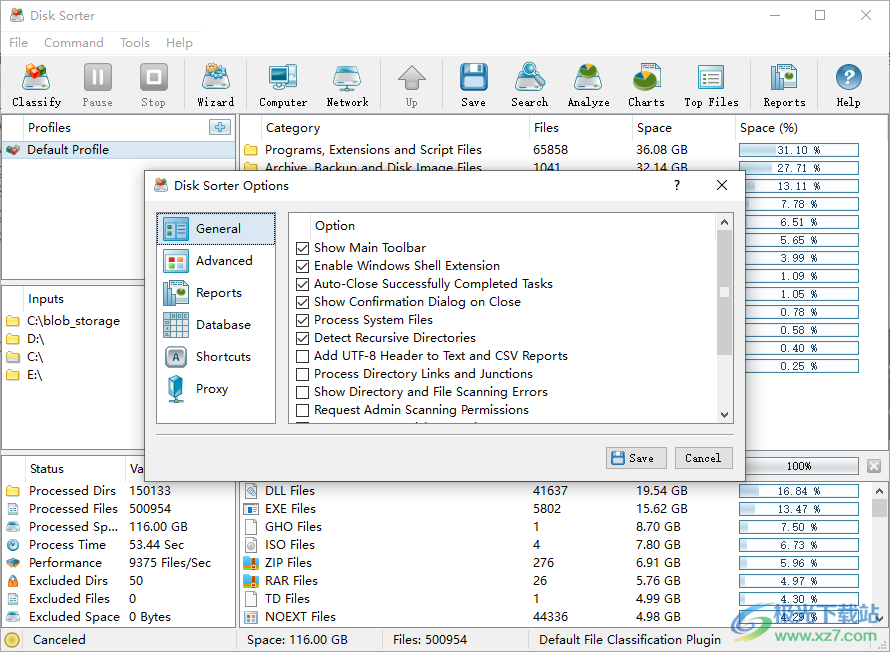Image resolution: width=890 pixels, height=652 pixels.
Task: Open the Help menu
Action: click(x=179, y=43)
